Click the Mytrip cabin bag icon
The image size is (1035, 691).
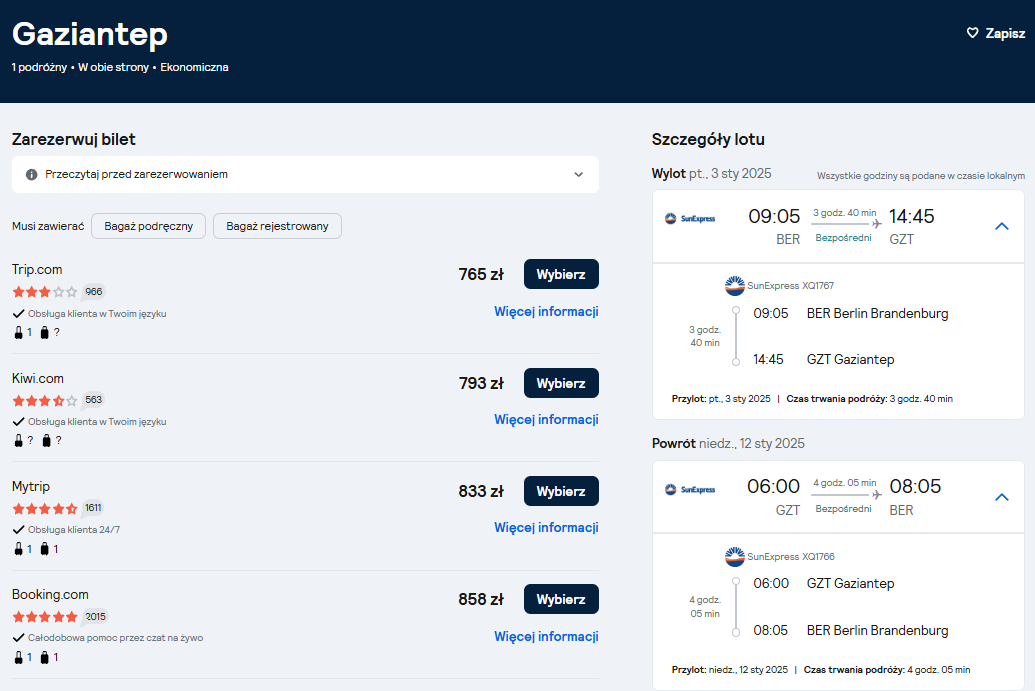(x=18, y=549)
